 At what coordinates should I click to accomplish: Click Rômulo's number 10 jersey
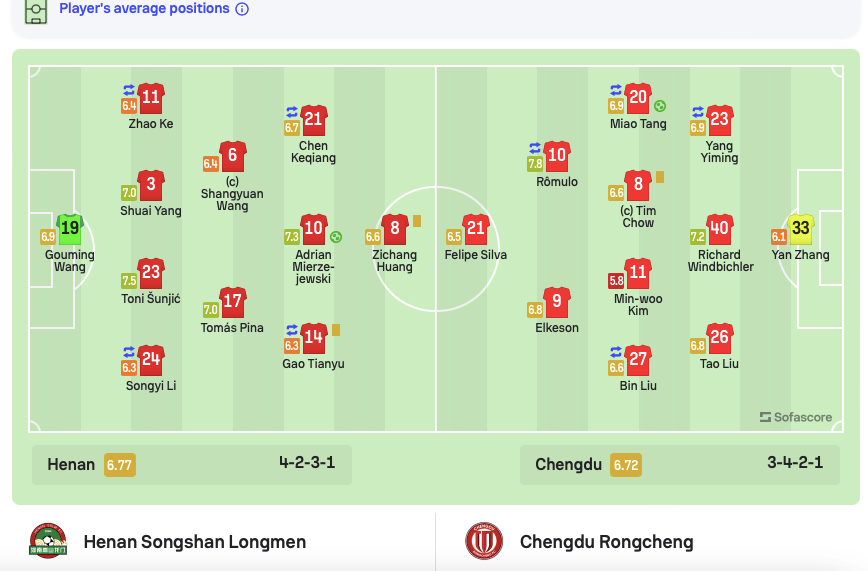[x=557, y=156]
